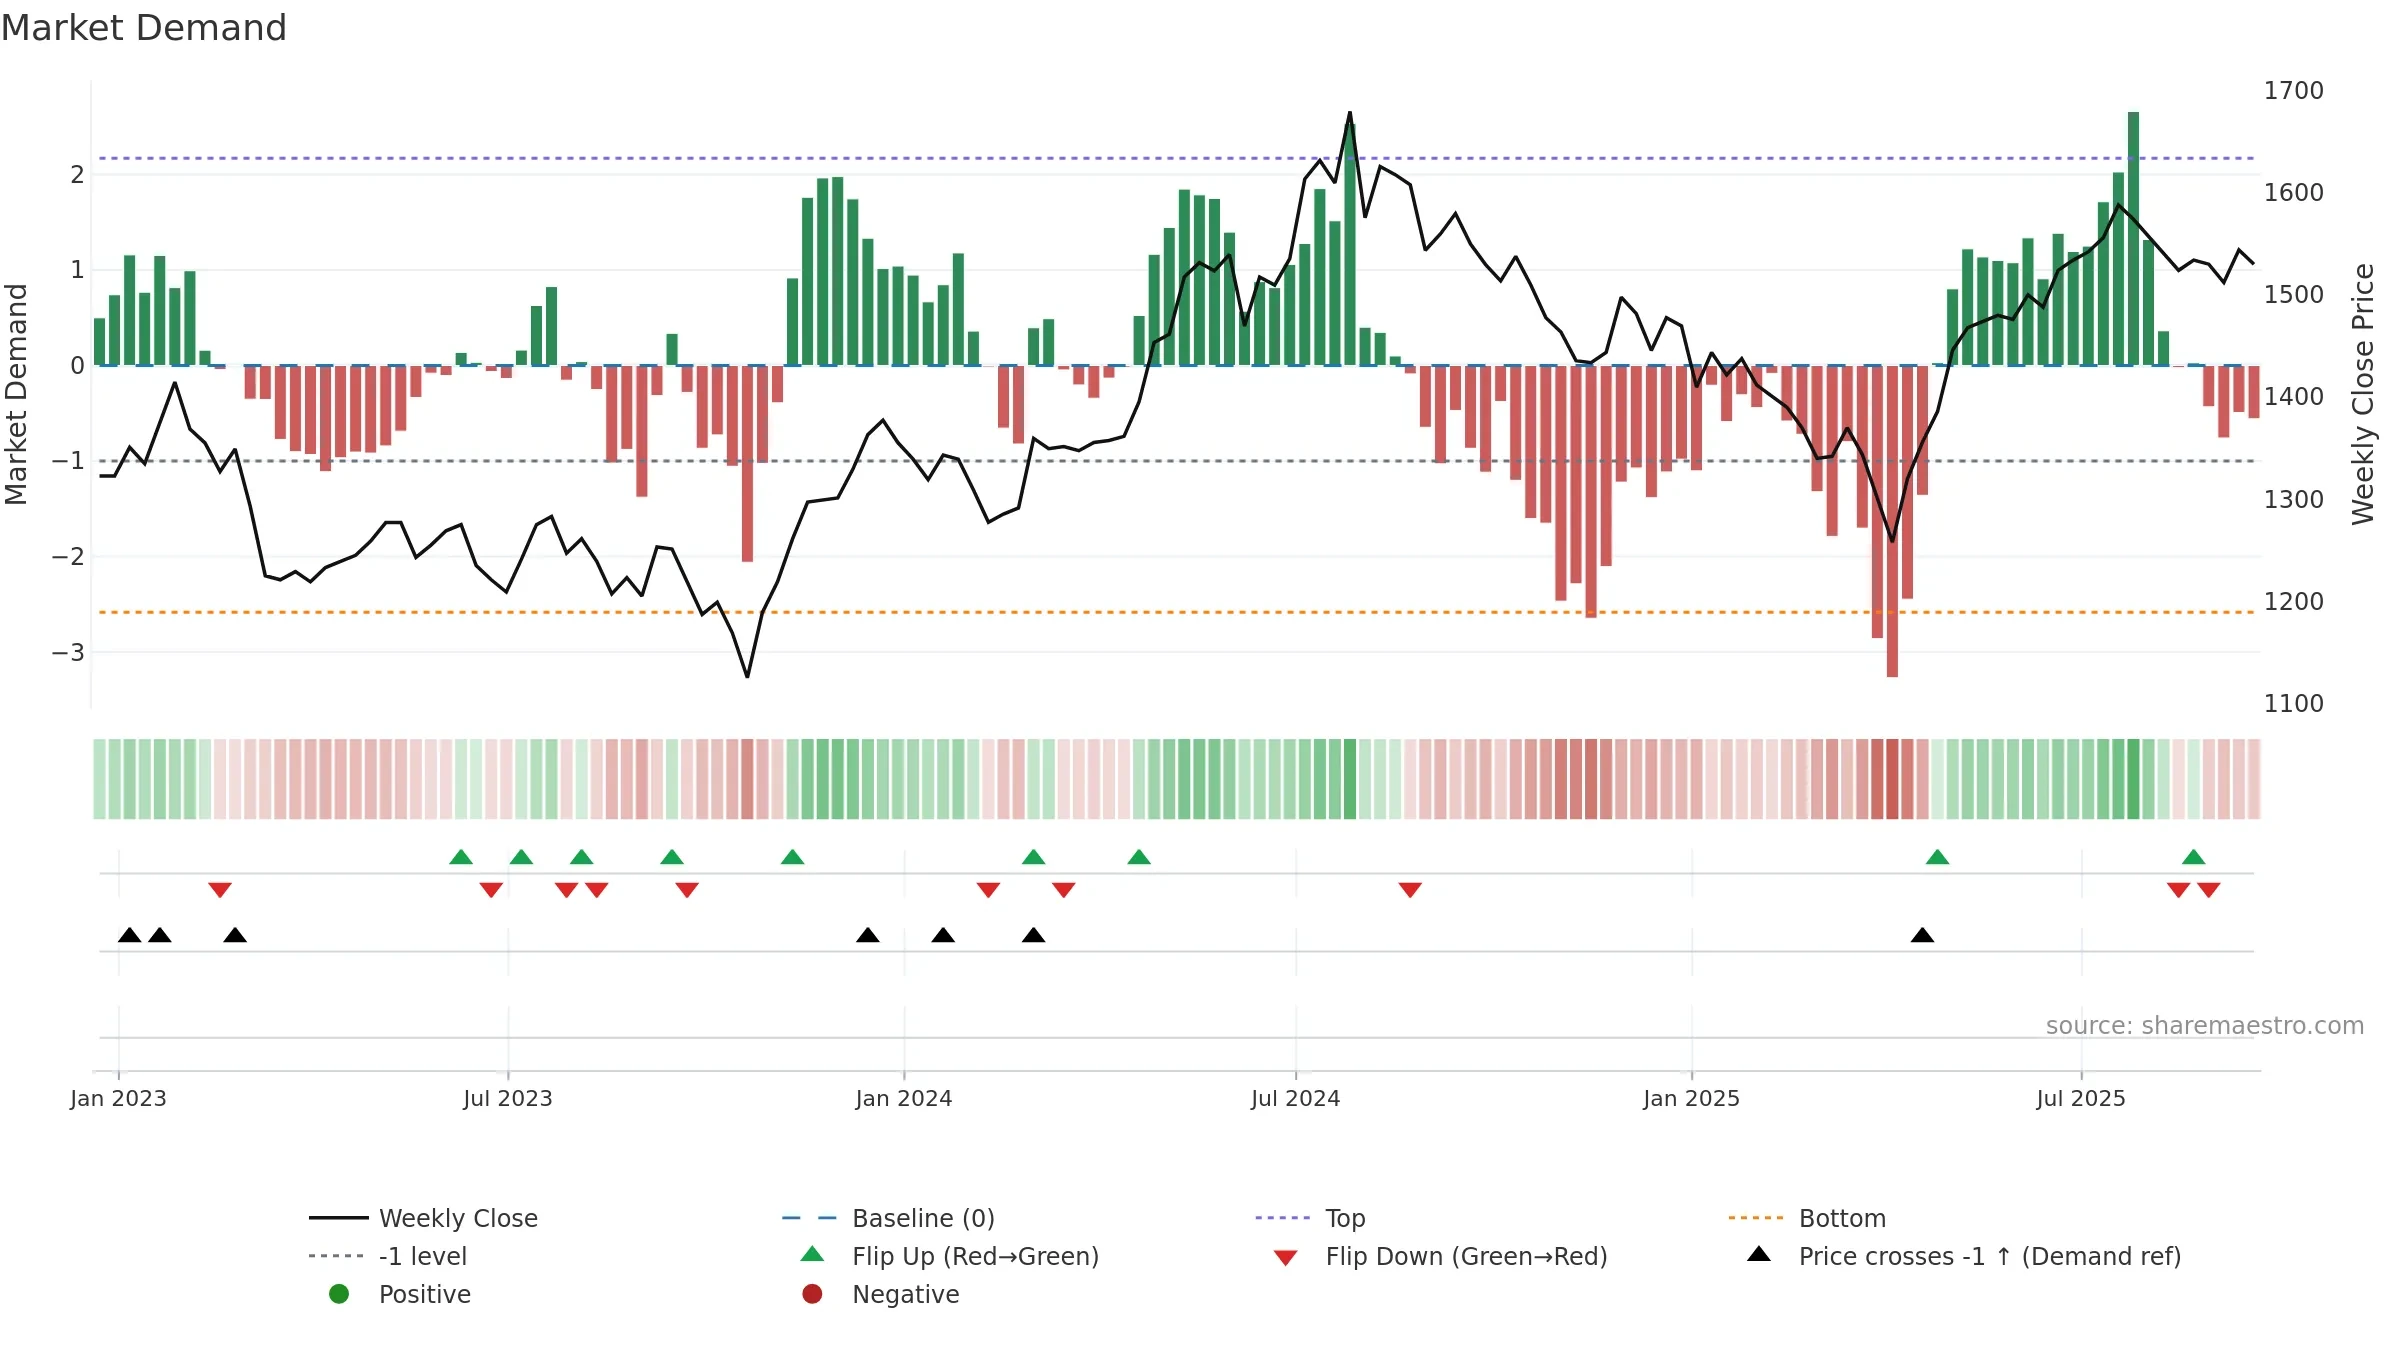Click the first green heatmap cell at Jan 2023
2400x1350 pixels.
point(99,779)
